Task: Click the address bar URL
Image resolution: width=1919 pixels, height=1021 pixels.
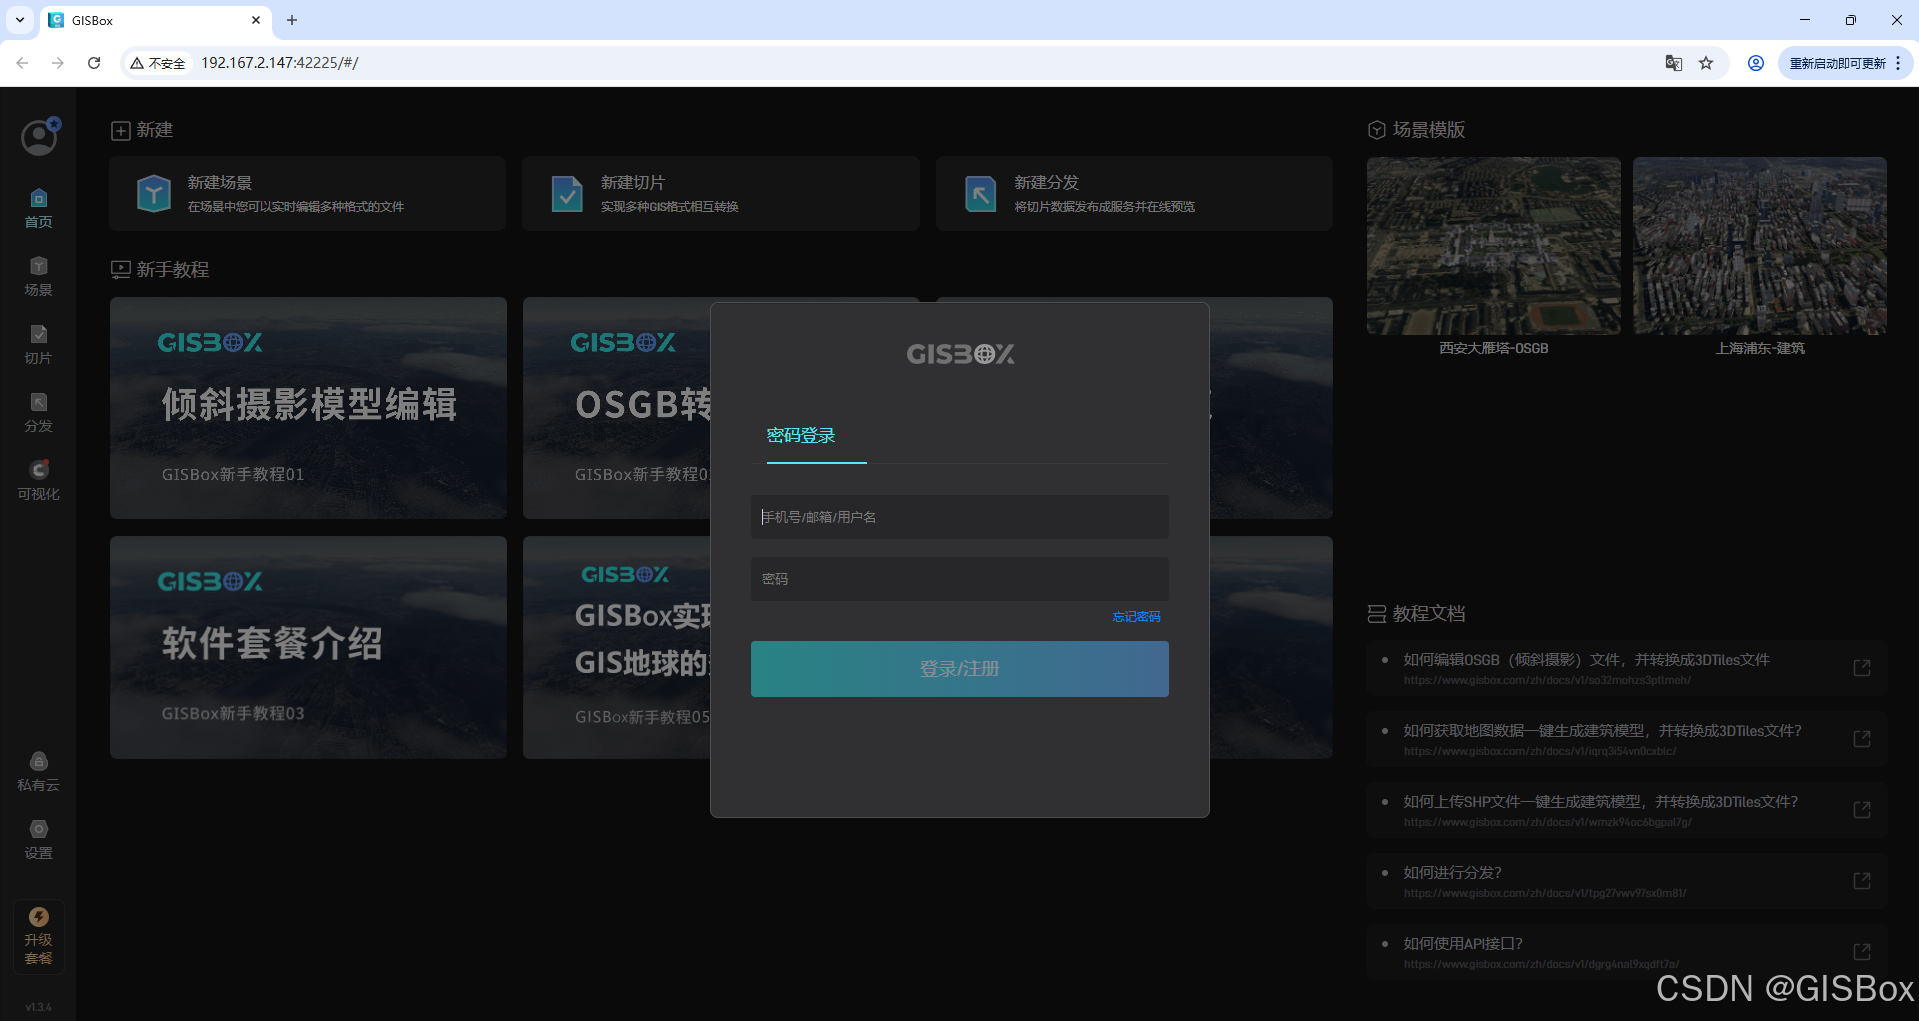Action: tap(280, 63)
